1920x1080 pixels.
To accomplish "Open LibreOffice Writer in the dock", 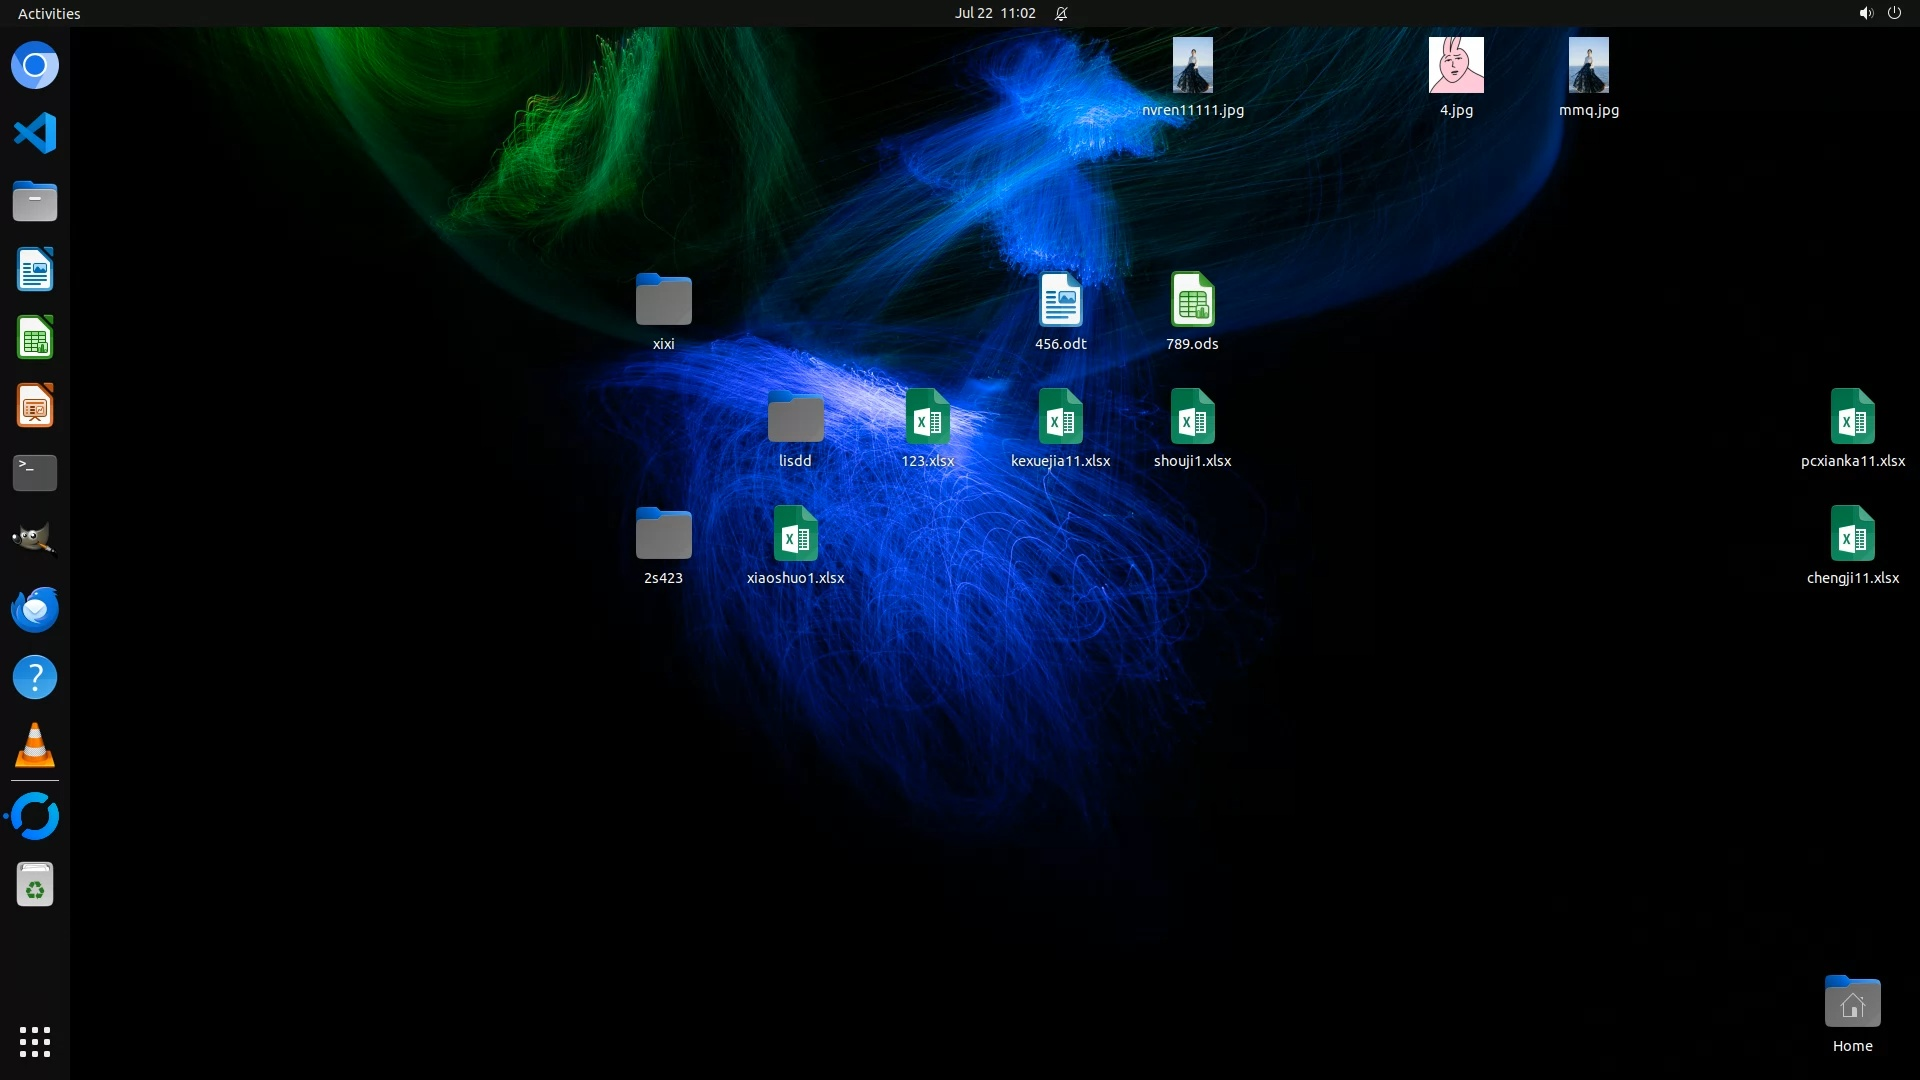I will (x=35, y=270).
